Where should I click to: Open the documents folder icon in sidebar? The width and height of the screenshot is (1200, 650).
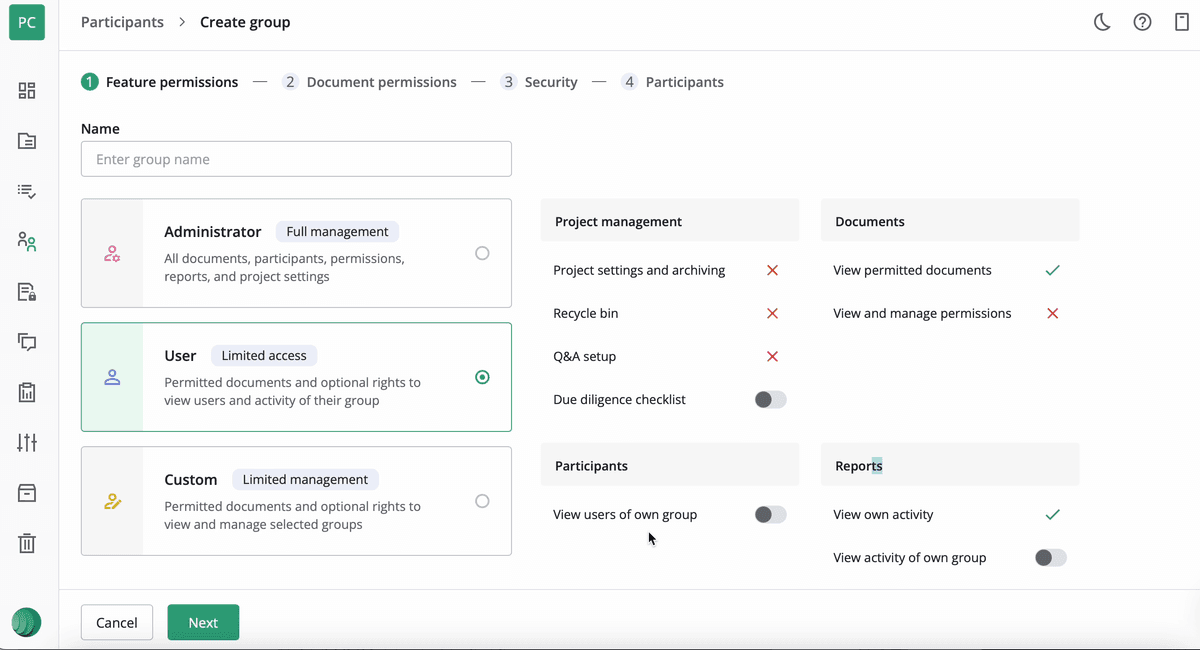pyautogui.click(x=27, y=141)
